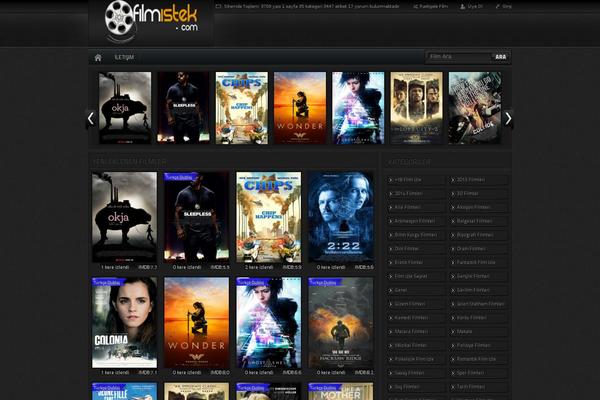Open the Lost City of Z carousel poster

tap(416, 108)
